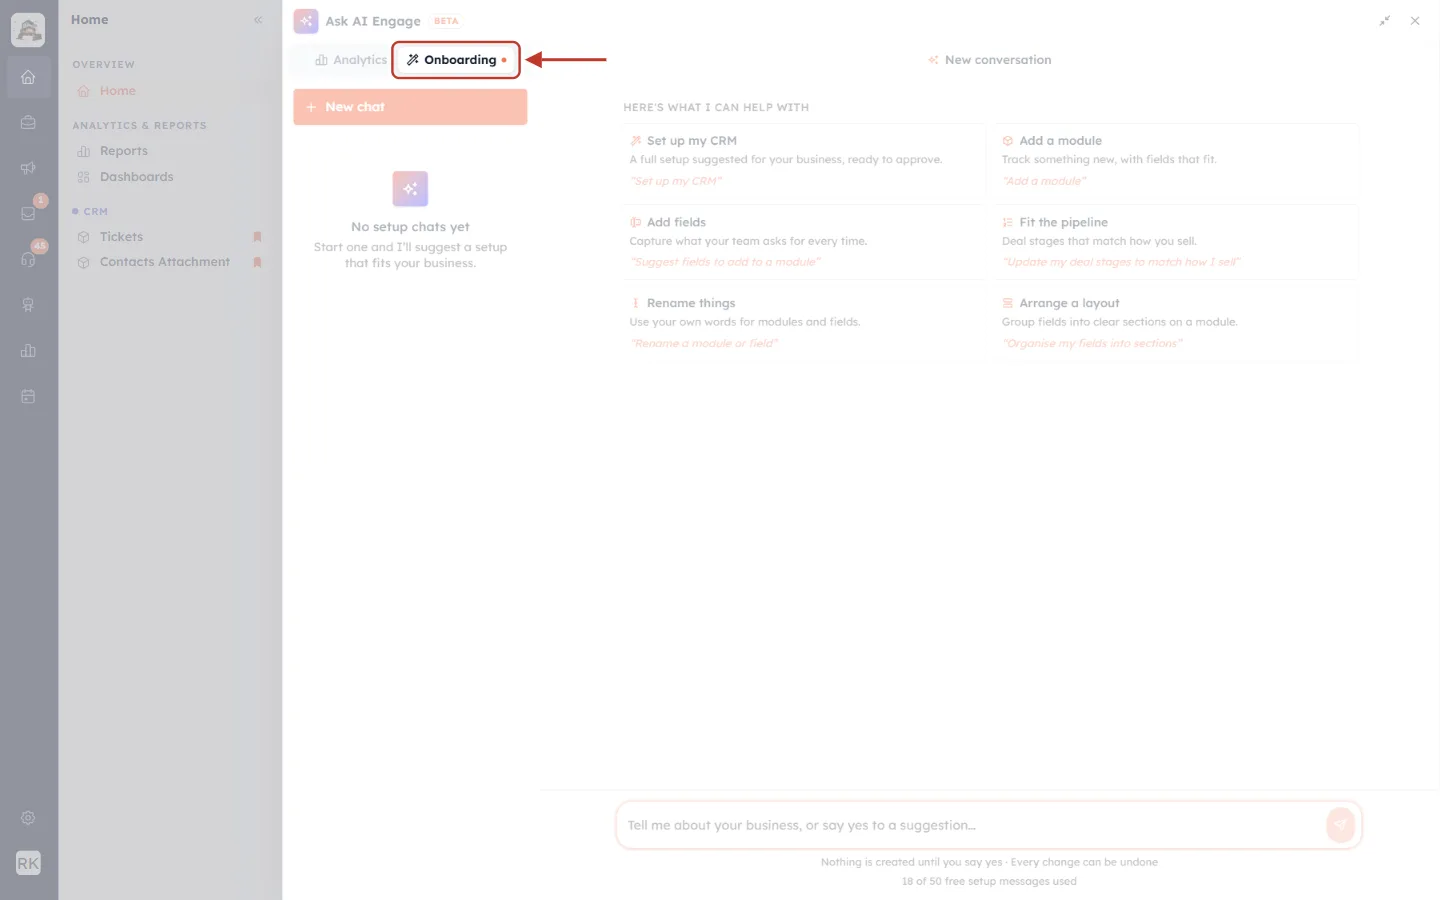Click the Ask AI Engage sparkle icon
The image size is (1440, 900).
[x=306, y=21]
